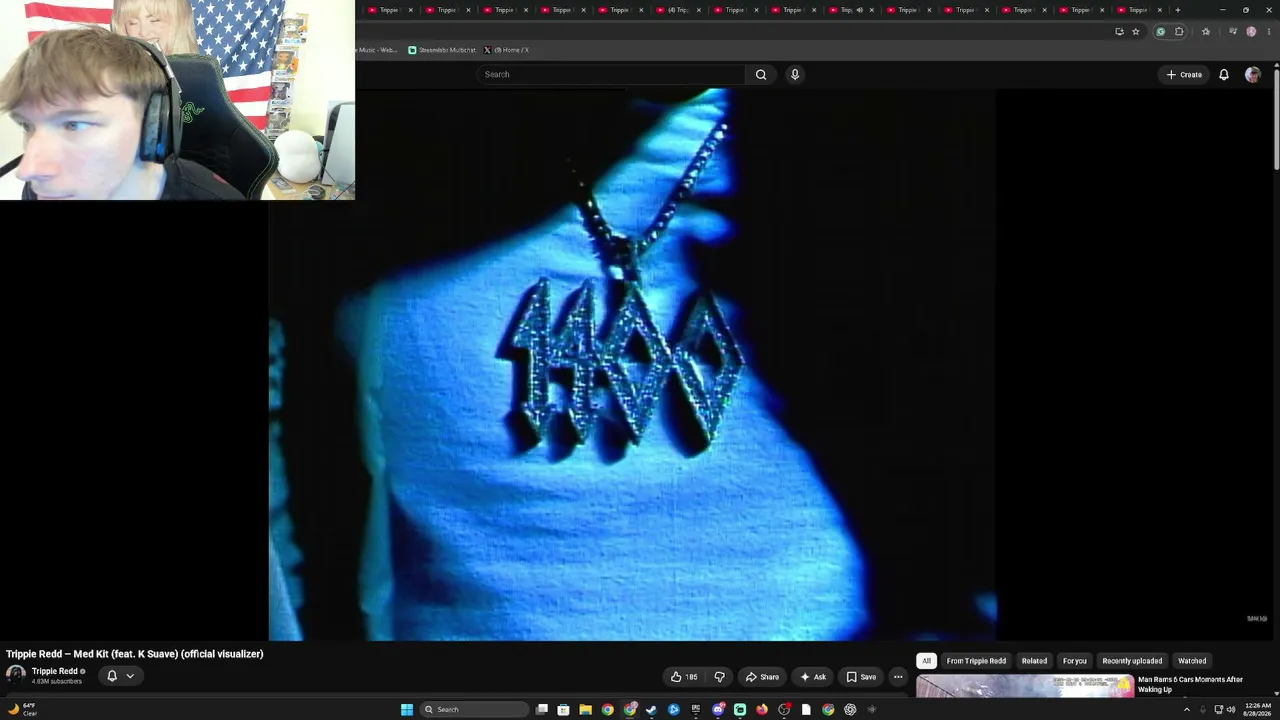
Task: Toggle the system tray volume icon
Action: tap(1231, 710)
